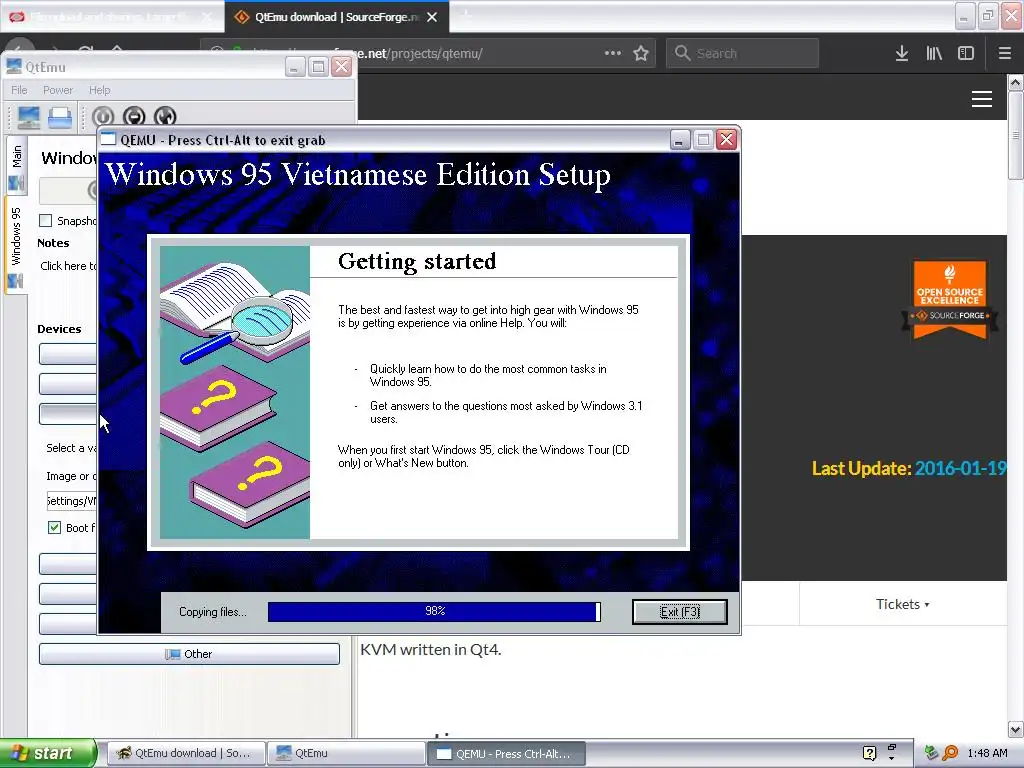Open the Help menu in QtEmu
This screenshot has height=768, width=1024.
point(99,90)
